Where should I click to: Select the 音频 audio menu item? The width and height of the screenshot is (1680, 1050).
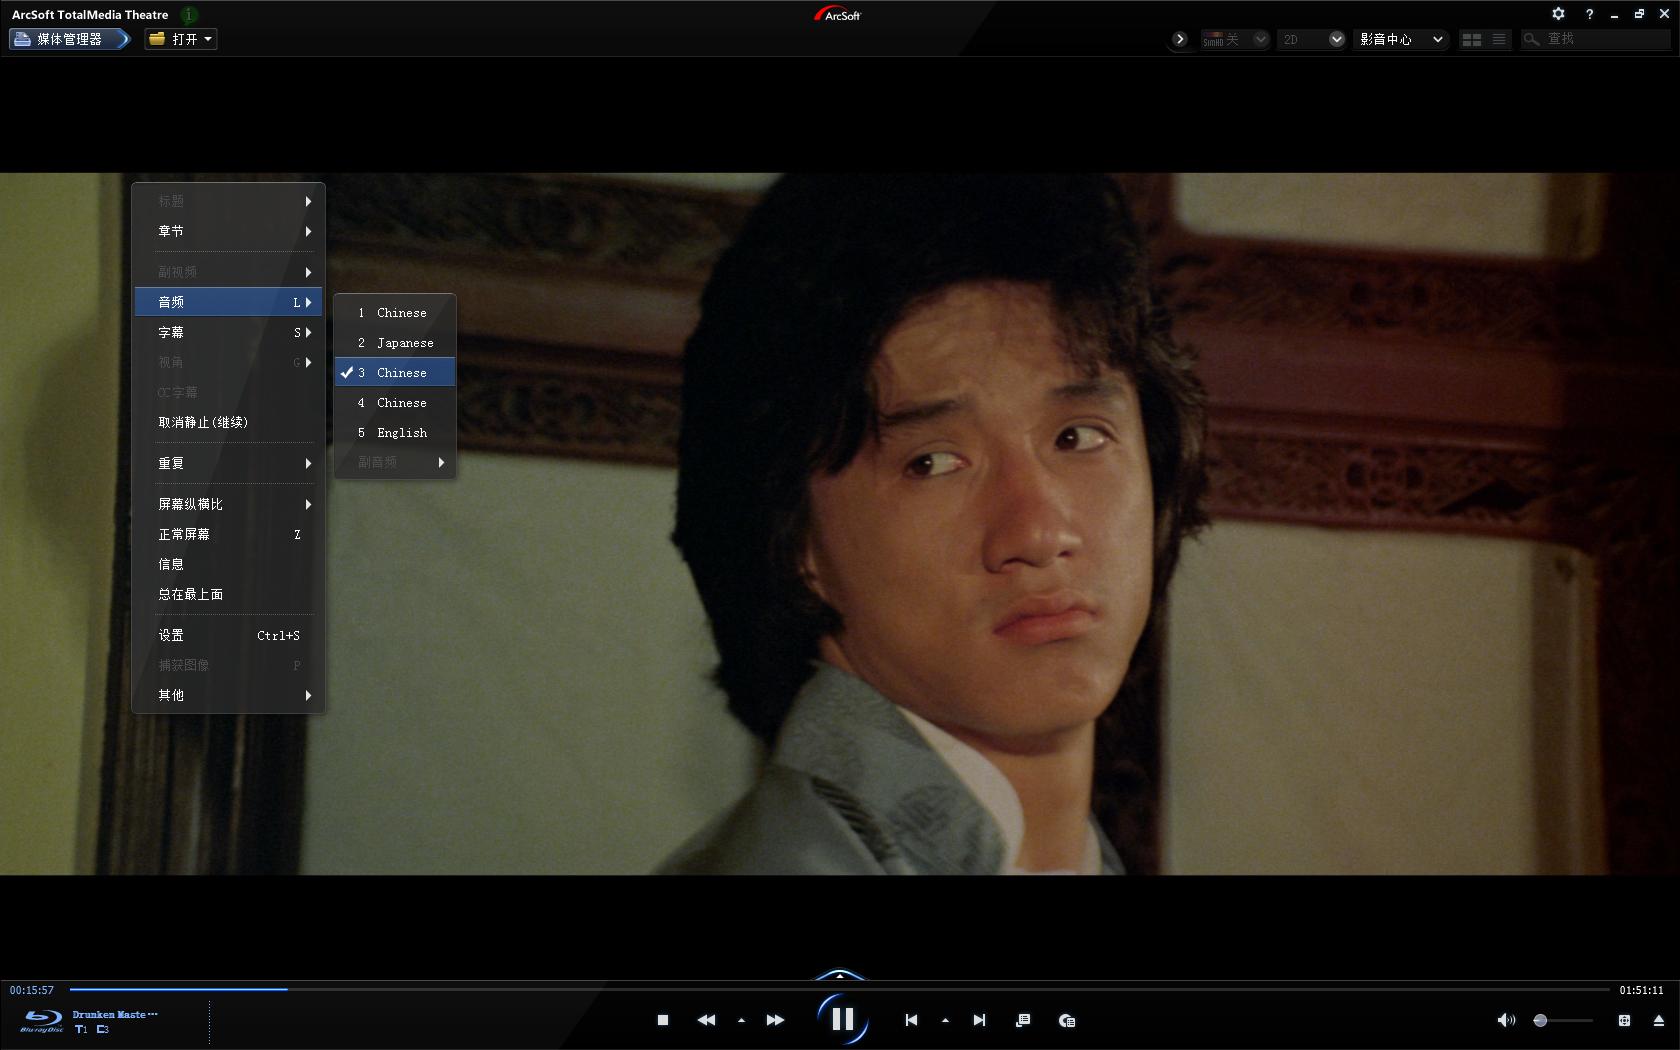(228, 302)
